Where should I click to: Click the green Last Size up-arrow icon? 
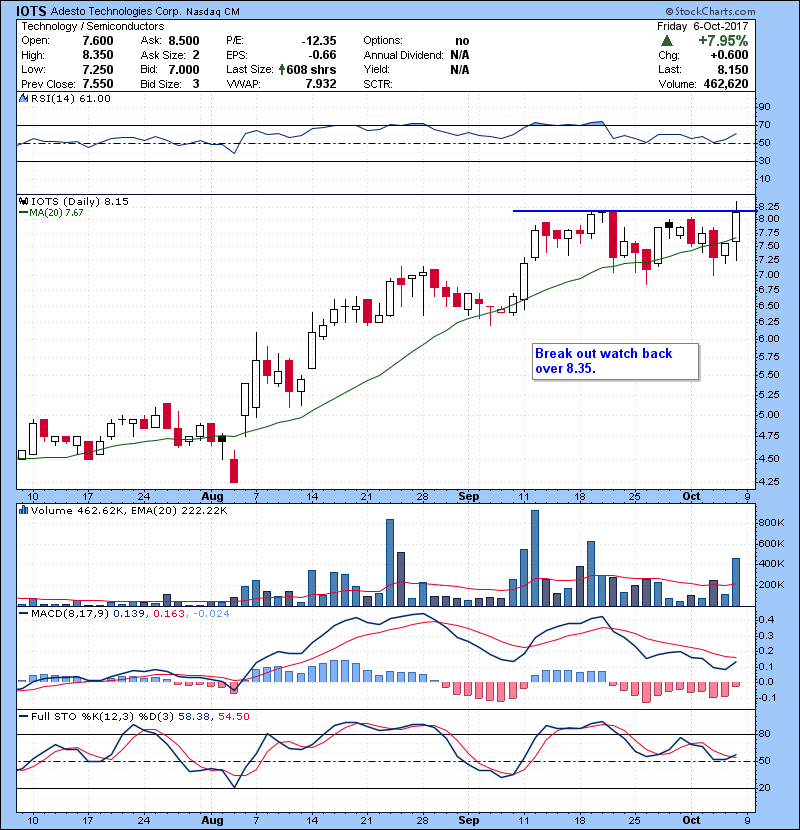click(x=282, y=69)
